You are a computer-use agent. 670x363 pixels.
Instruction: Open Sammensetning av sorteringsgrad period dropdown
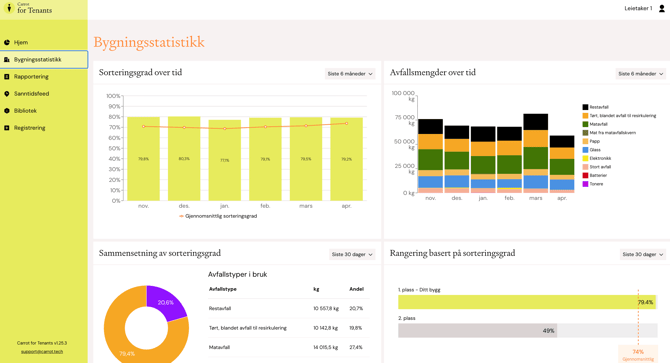(352, 254)
